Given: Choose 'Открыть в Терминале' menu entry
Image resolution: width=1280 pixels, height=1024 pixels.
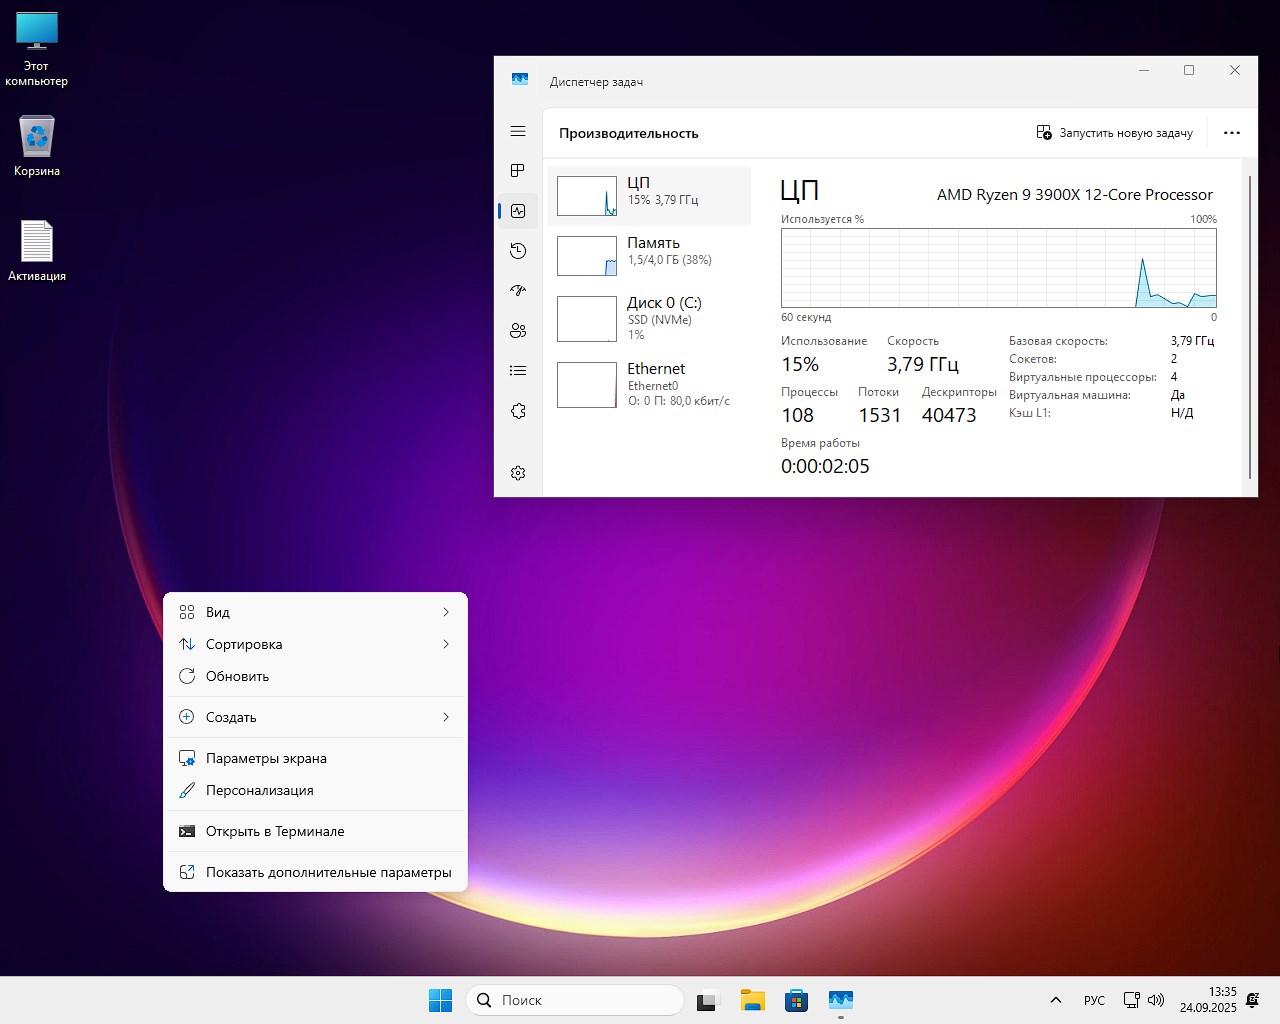Looking at the screenshot, I should point(315,831).
